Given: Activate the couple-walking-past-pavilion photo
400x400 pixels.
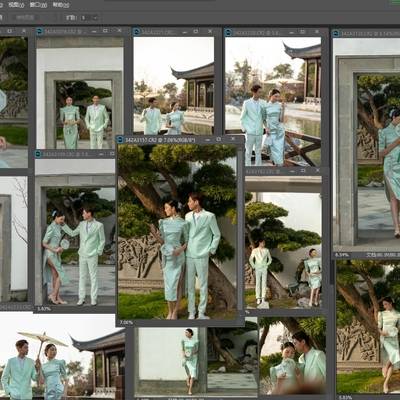Looking at the screenshot, I should [174, 86].
